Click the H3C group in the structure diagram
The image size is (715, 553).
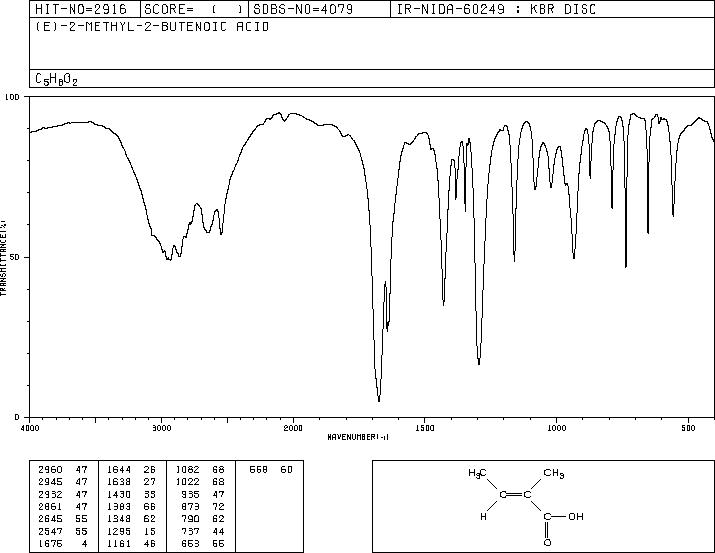pos(477,474)
